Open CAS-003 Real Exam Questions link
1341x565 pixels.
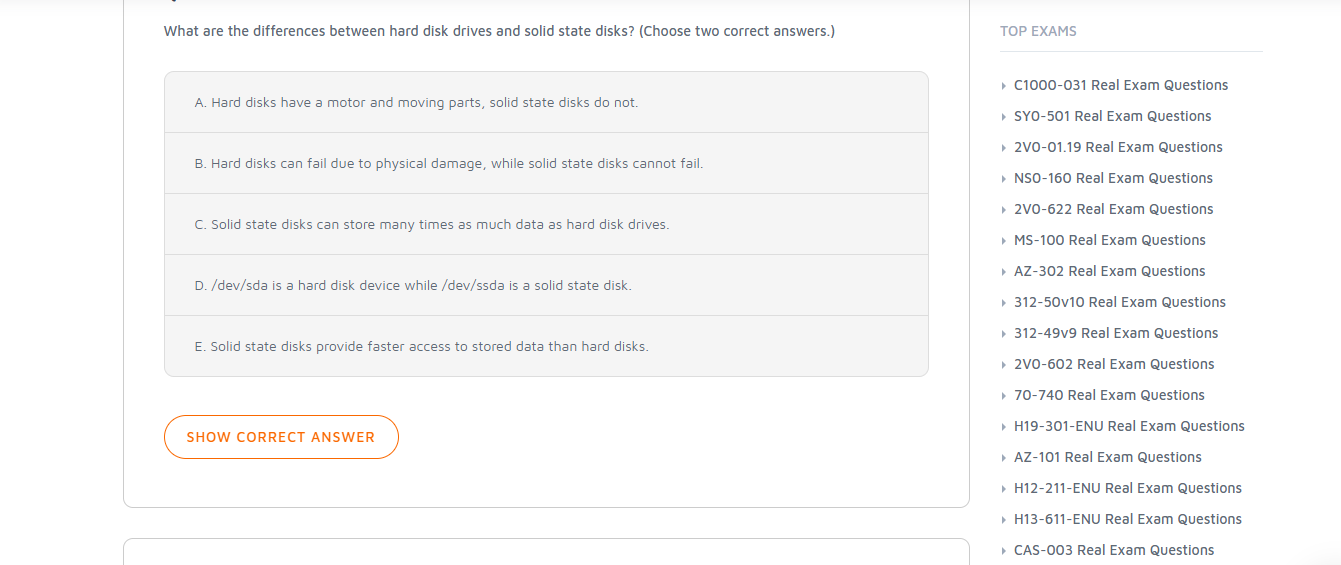[x=1113, y=551]
